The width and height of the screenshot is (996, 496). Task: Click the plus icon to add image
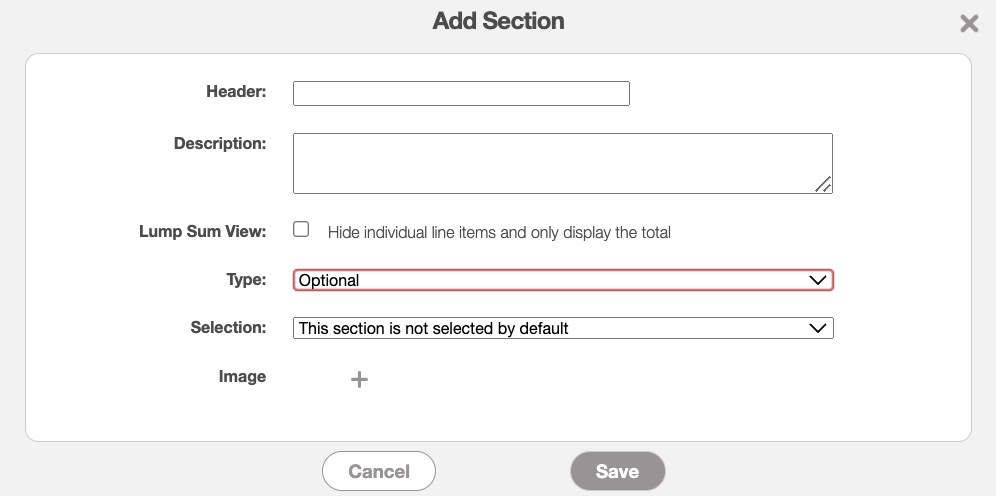(x=359, y=380)
